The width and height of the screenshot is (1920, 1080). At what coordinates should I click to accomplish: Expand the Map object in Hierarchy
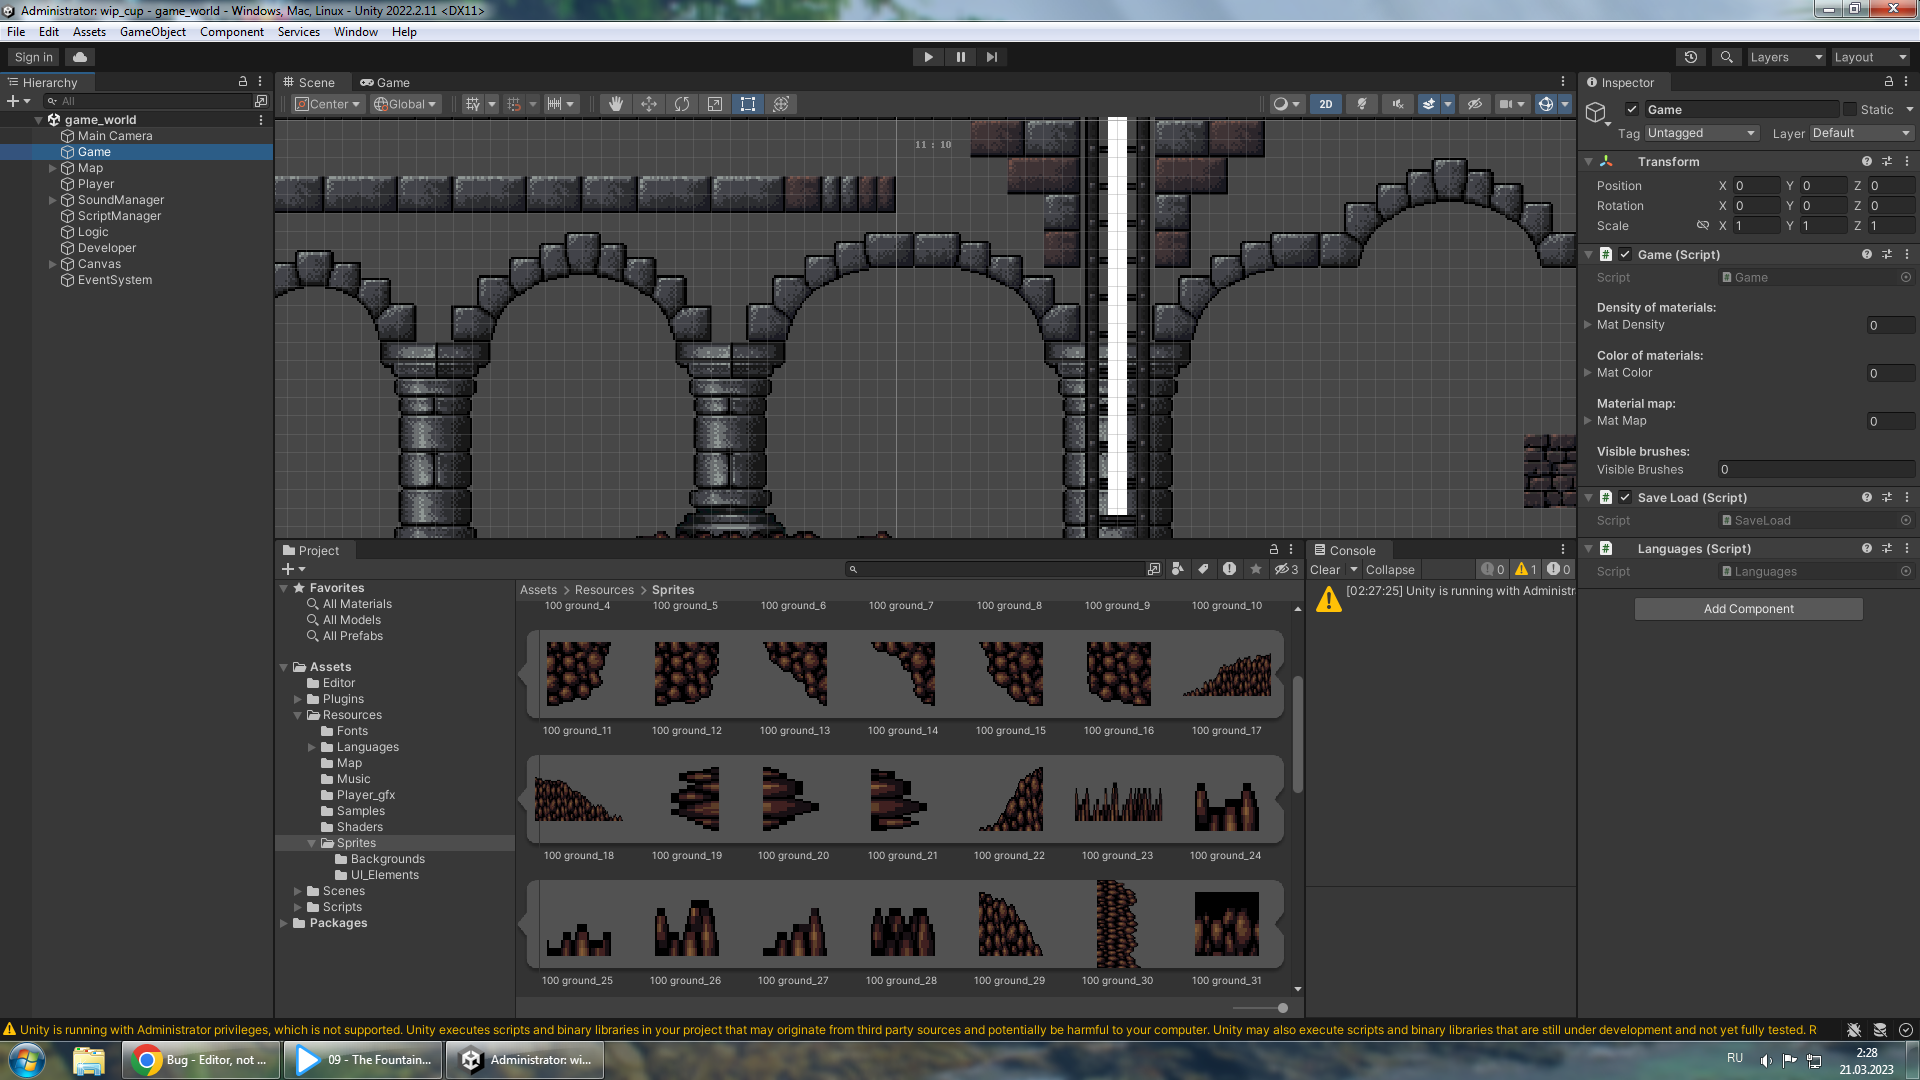tap(53, 168)
